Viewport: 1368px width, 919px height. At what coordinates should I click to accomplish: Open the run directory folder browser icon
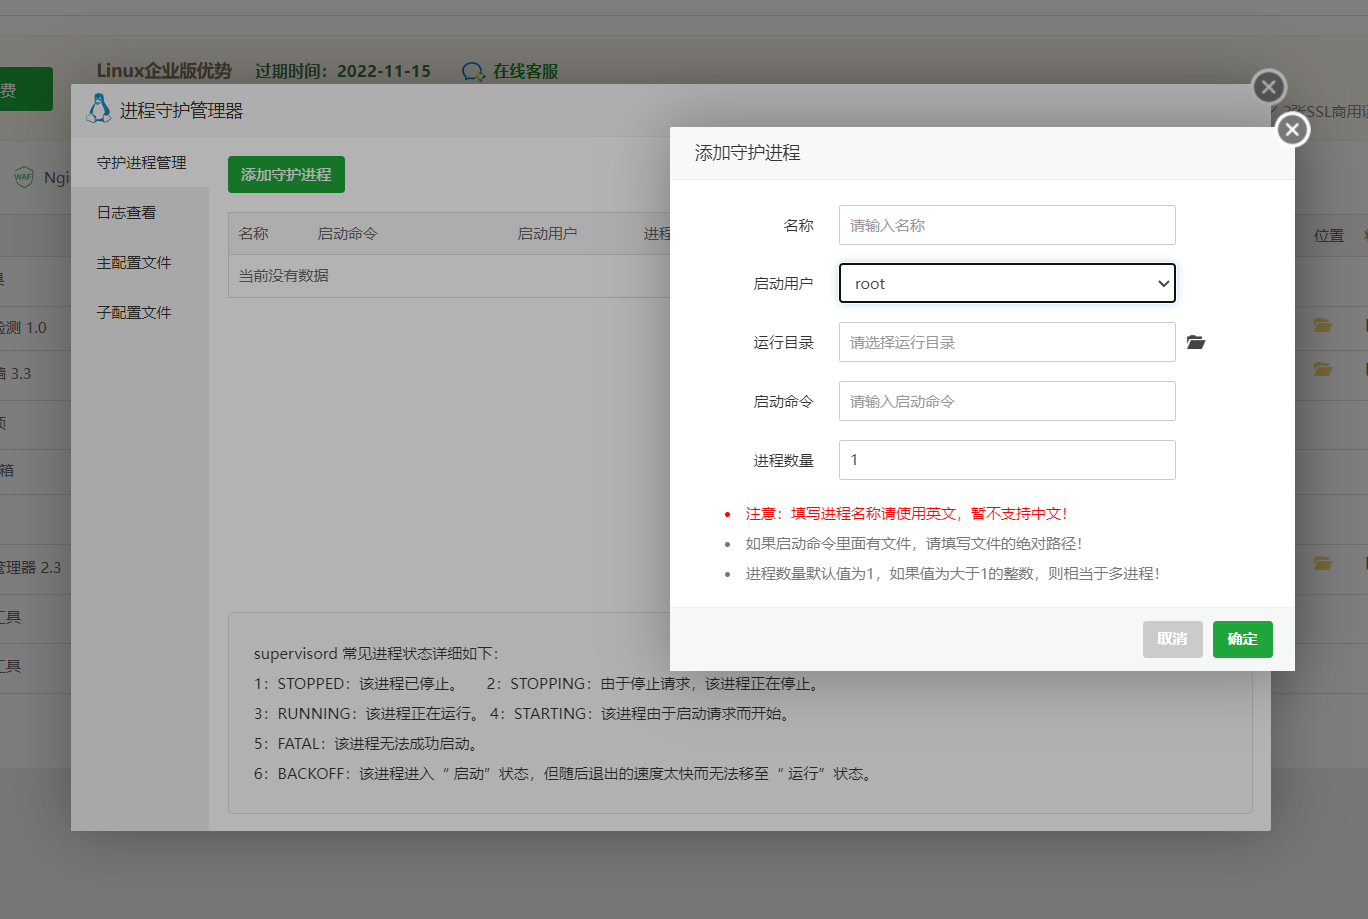[1196, 342]
